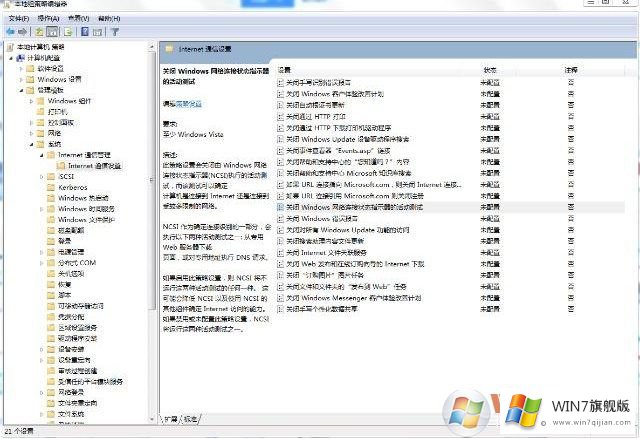
Task: Open the 操作(A) menu
Action: click(x=49, y=18)
